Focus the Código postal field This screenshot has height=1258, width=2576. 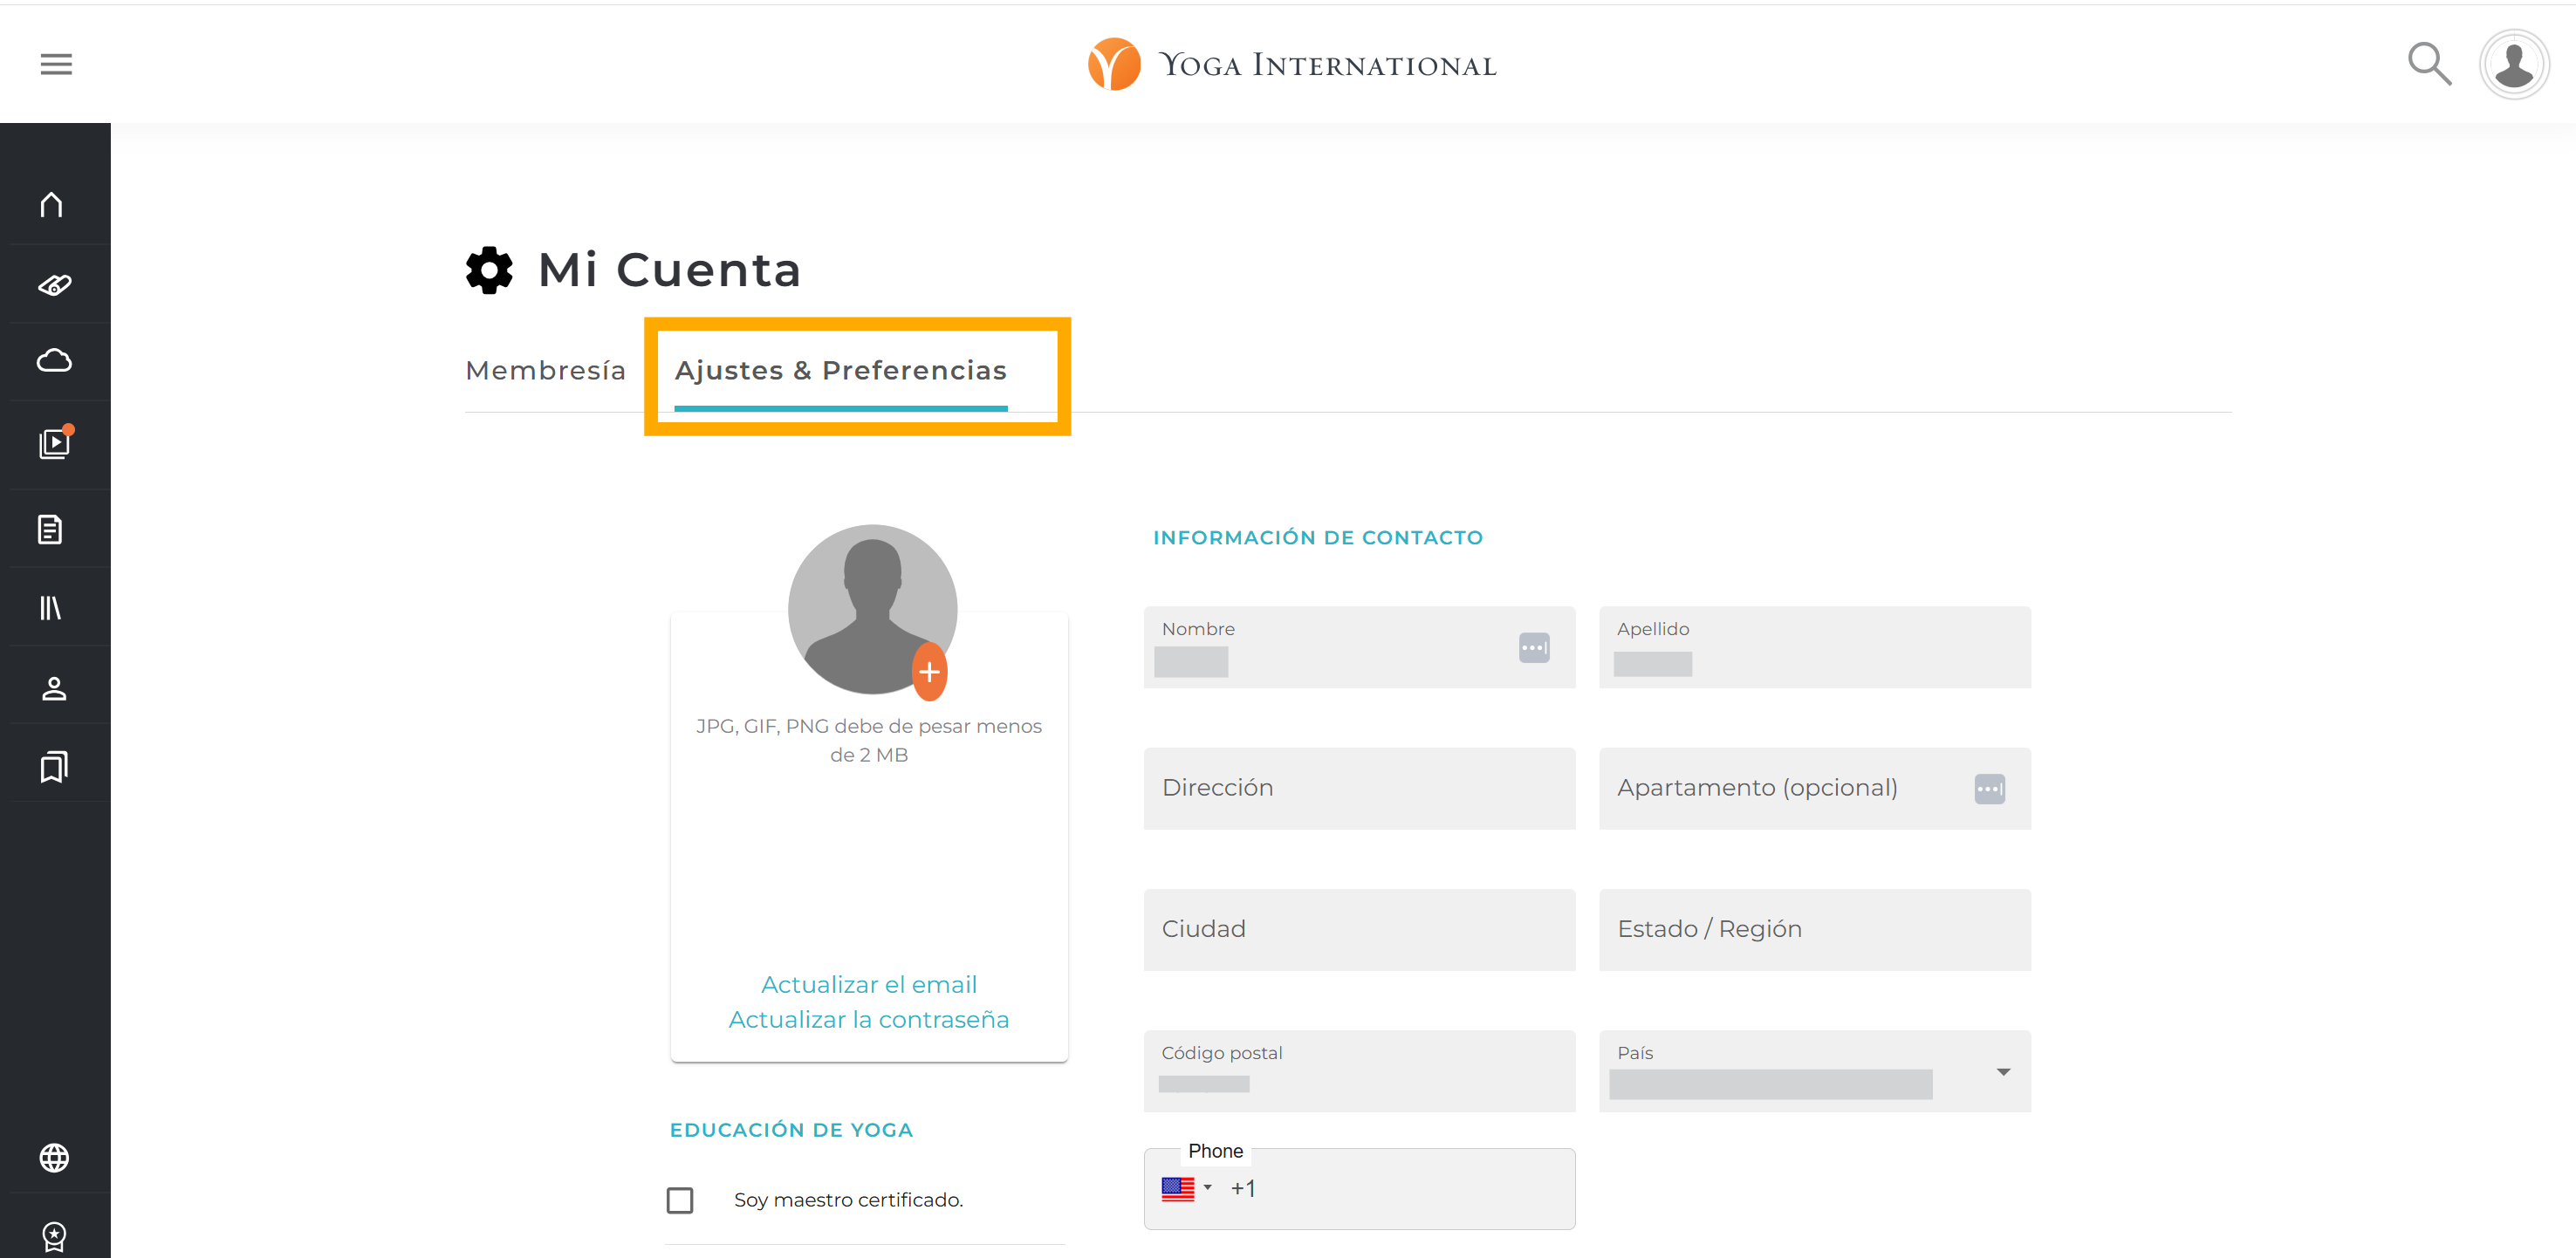1359,1070
